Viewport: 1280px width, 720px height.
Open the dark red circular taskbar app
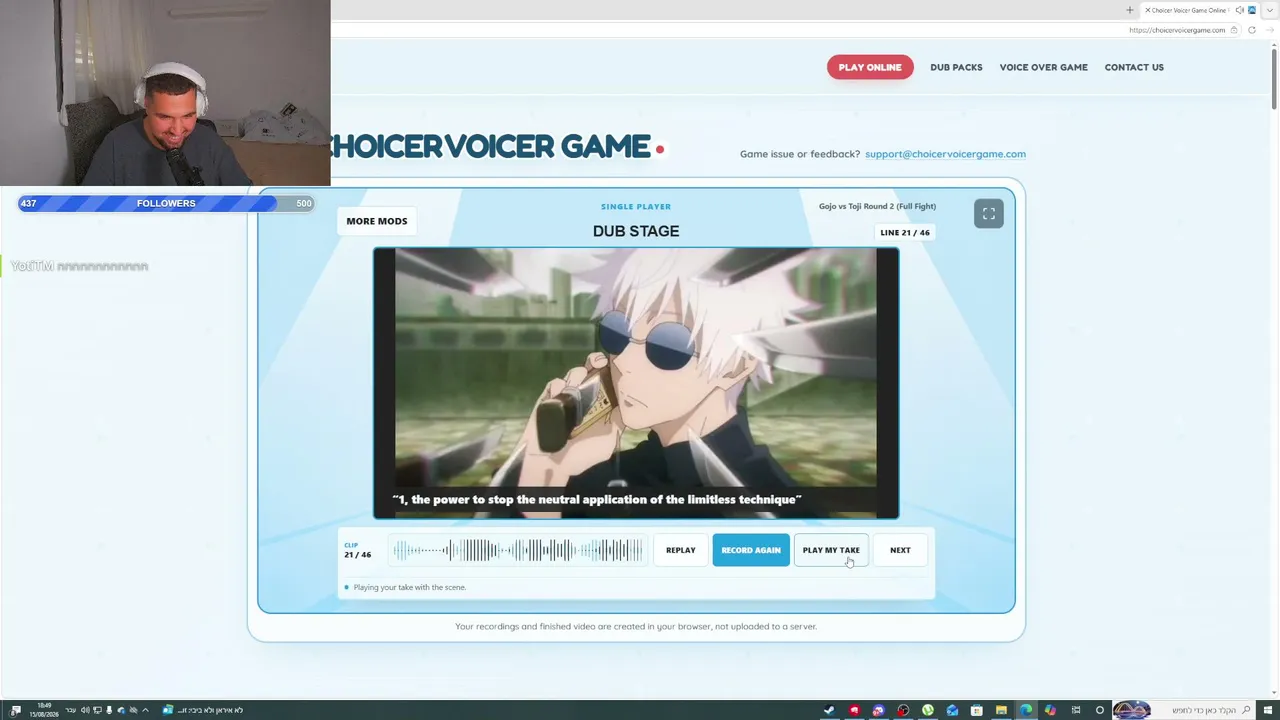click(903, 710)
